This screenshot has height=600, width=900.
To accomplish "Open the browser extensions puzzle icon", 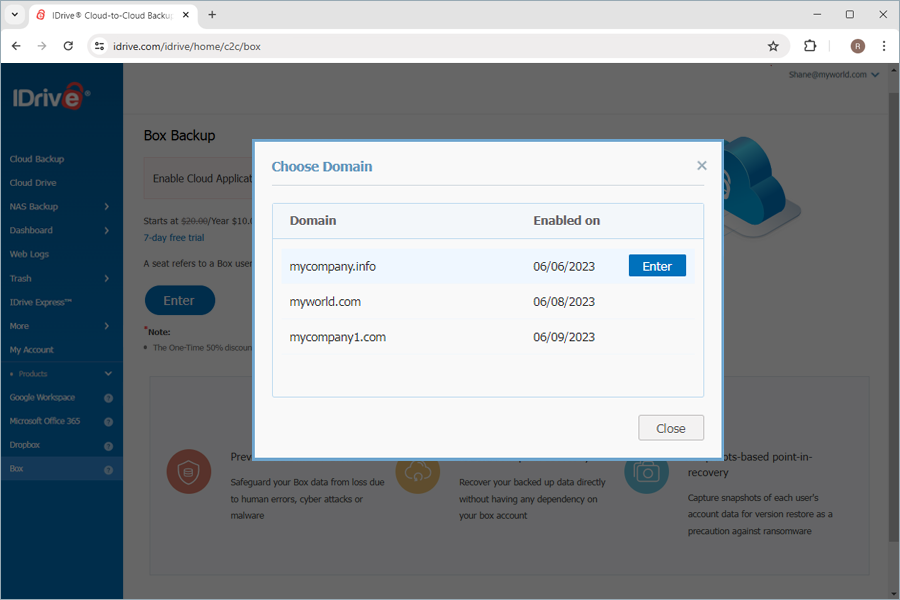I will point(810,46).
